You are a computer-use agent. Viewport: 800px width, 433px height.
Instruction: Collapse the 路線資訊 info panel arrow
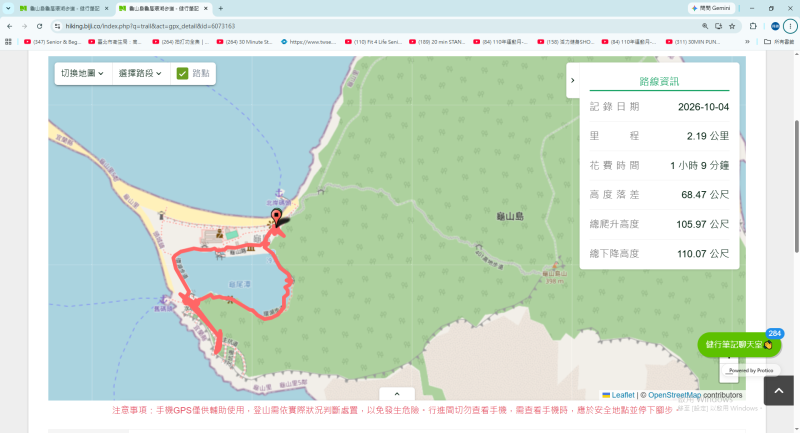[572, 80]
